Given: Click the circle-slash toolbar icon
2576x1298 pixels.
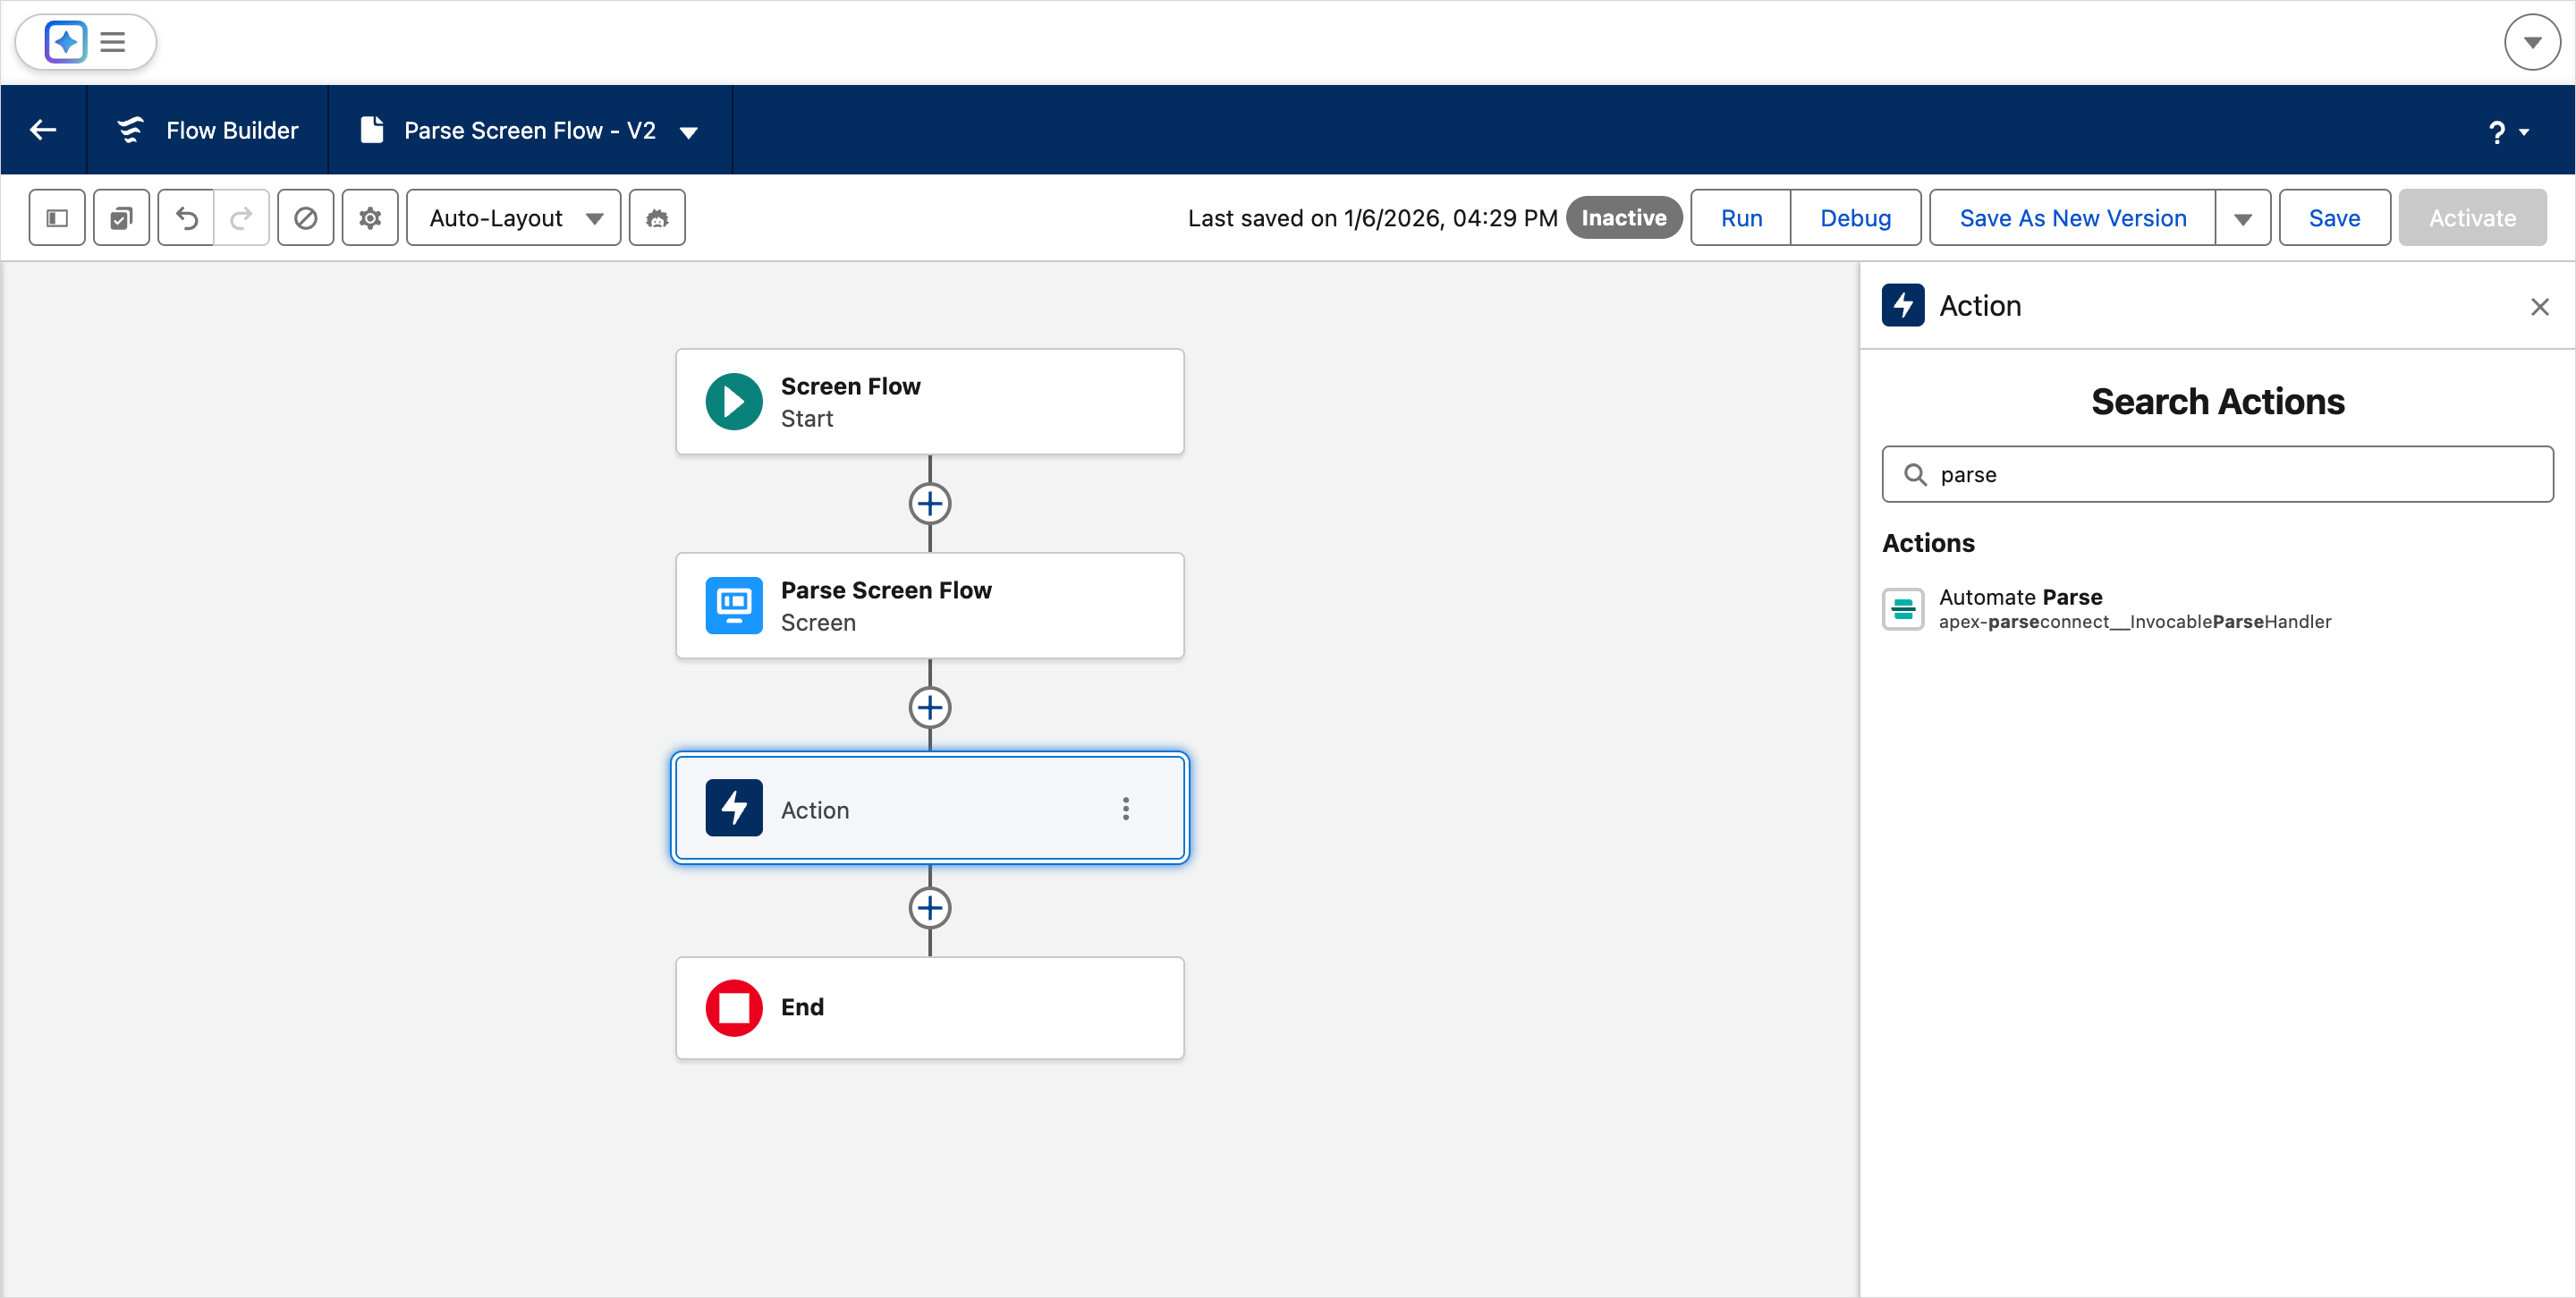Looking at the screenshot, I should pyautogui.click(x=305, y=218).
